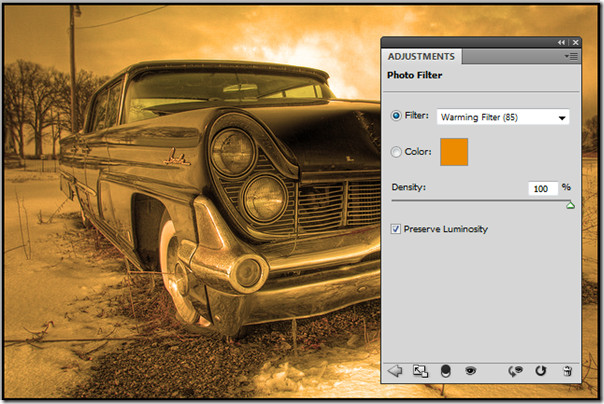Select the Filter radio button
Image resolution: width=604 pixels, height=404 pixels.
pos(396,116)
